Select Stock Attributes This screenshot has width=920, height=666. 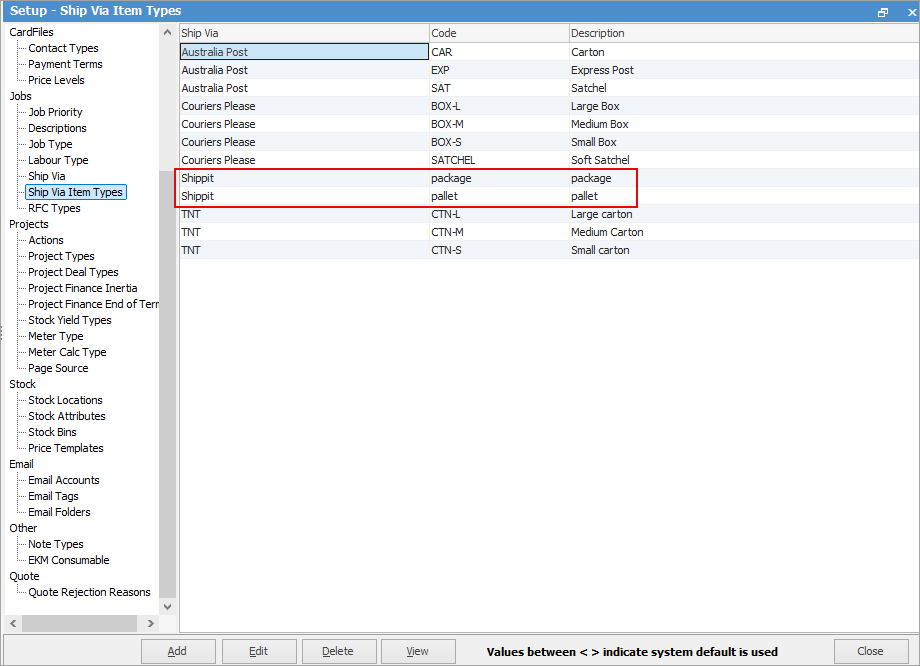(67, 416)
